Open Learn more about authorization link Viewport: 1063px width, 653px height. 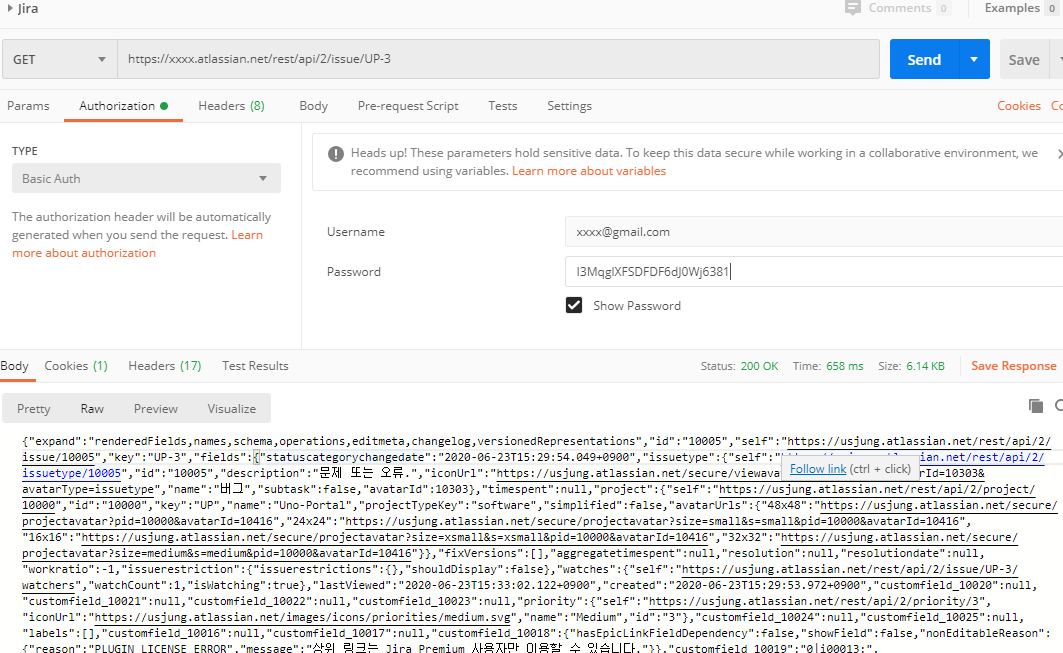click(x=138, y=243)
